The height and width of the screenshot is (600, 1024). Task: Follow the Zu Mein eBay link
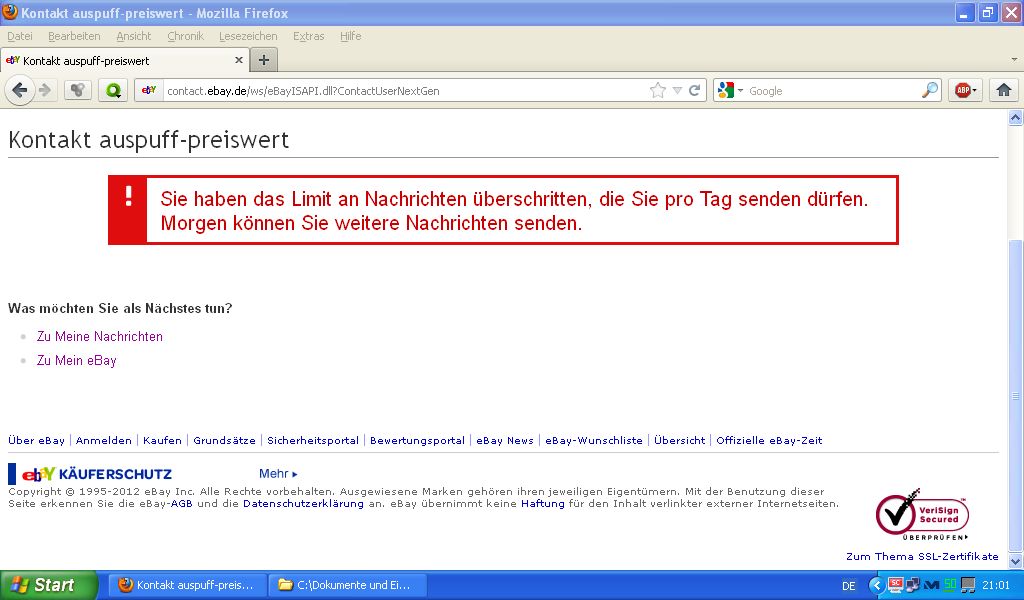(76, 360)
